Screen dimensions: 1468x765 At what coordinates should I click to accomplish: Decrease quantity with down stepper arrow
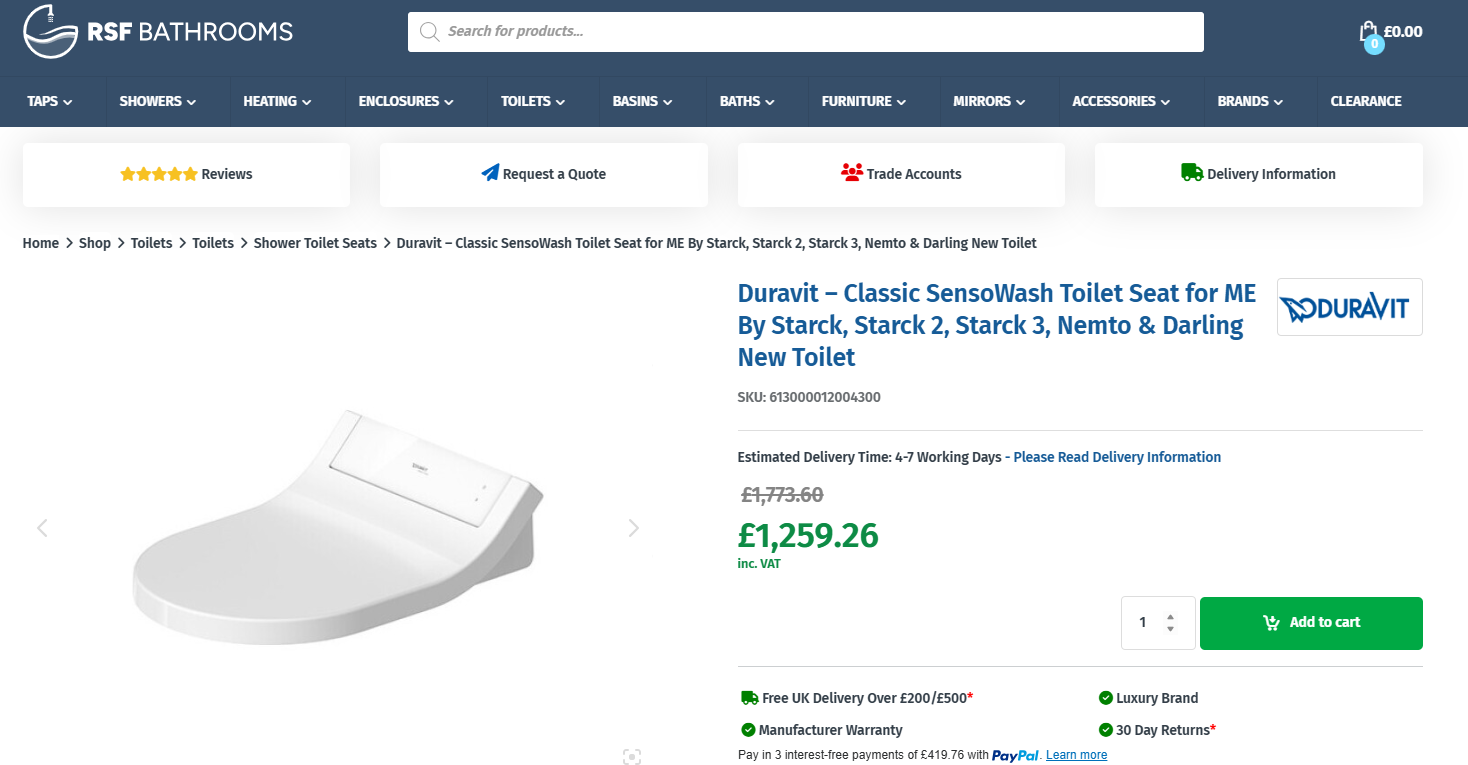coord(1170,629)
